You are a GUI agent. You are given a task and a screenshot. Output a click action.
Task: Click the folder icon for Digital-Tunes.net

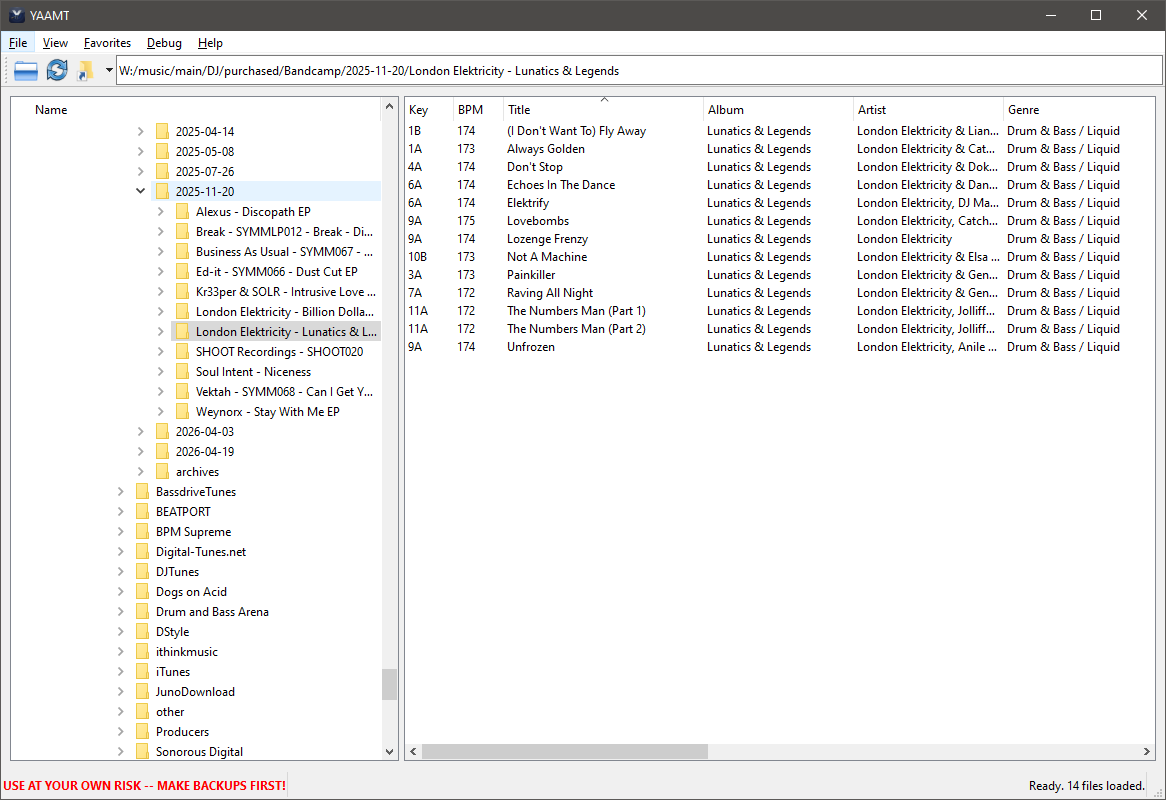142,552
